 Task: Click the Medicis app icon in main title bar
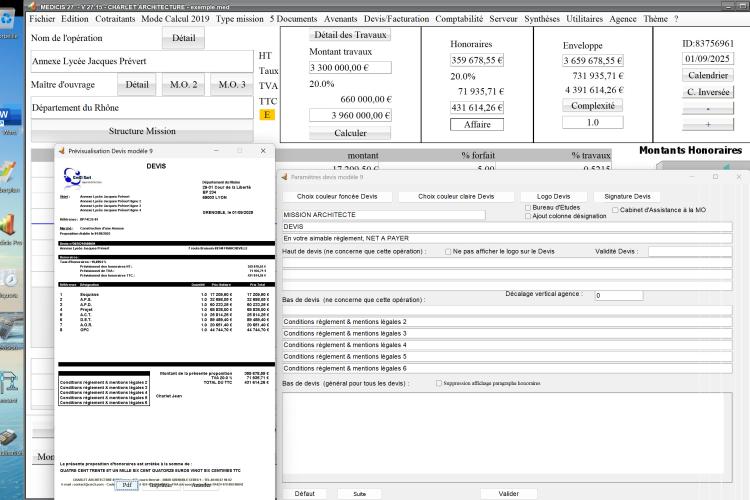point(32,6)
